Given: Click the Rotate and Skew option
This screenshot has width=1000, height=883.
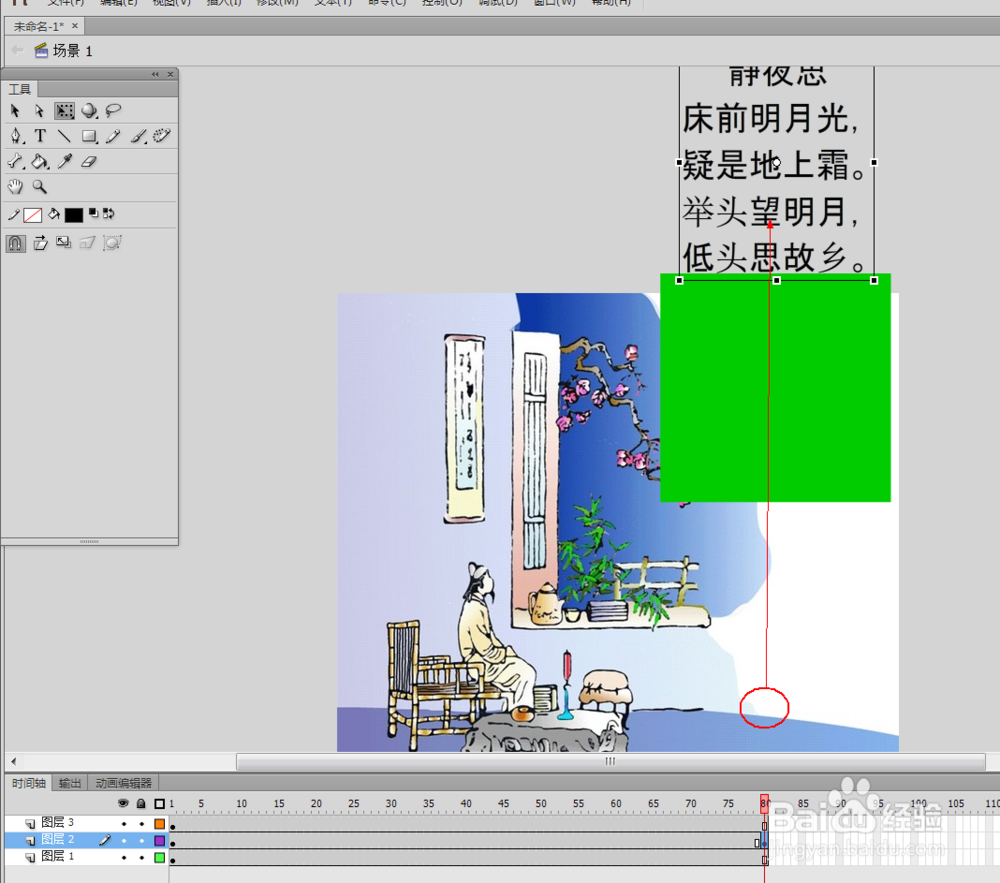Looking at the screenshot, I should coord(41,243).
